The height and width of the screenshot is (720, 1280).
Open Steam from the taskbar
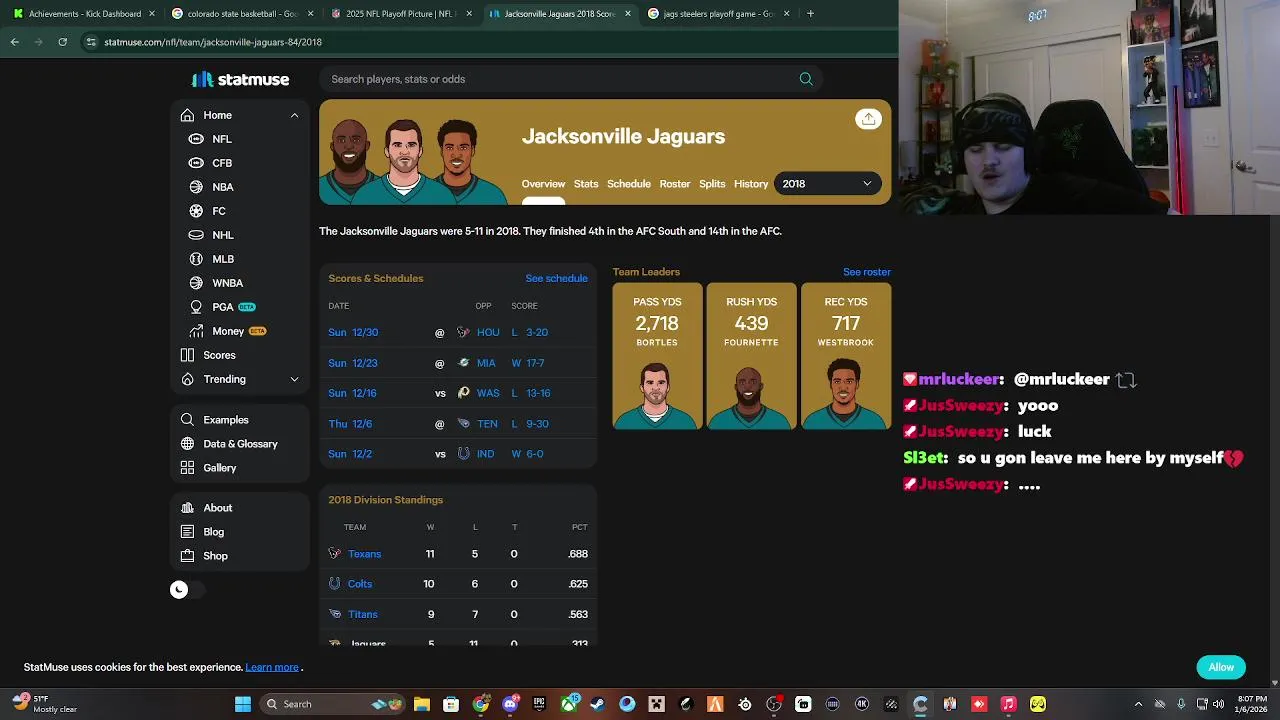(x=597, y=704)
